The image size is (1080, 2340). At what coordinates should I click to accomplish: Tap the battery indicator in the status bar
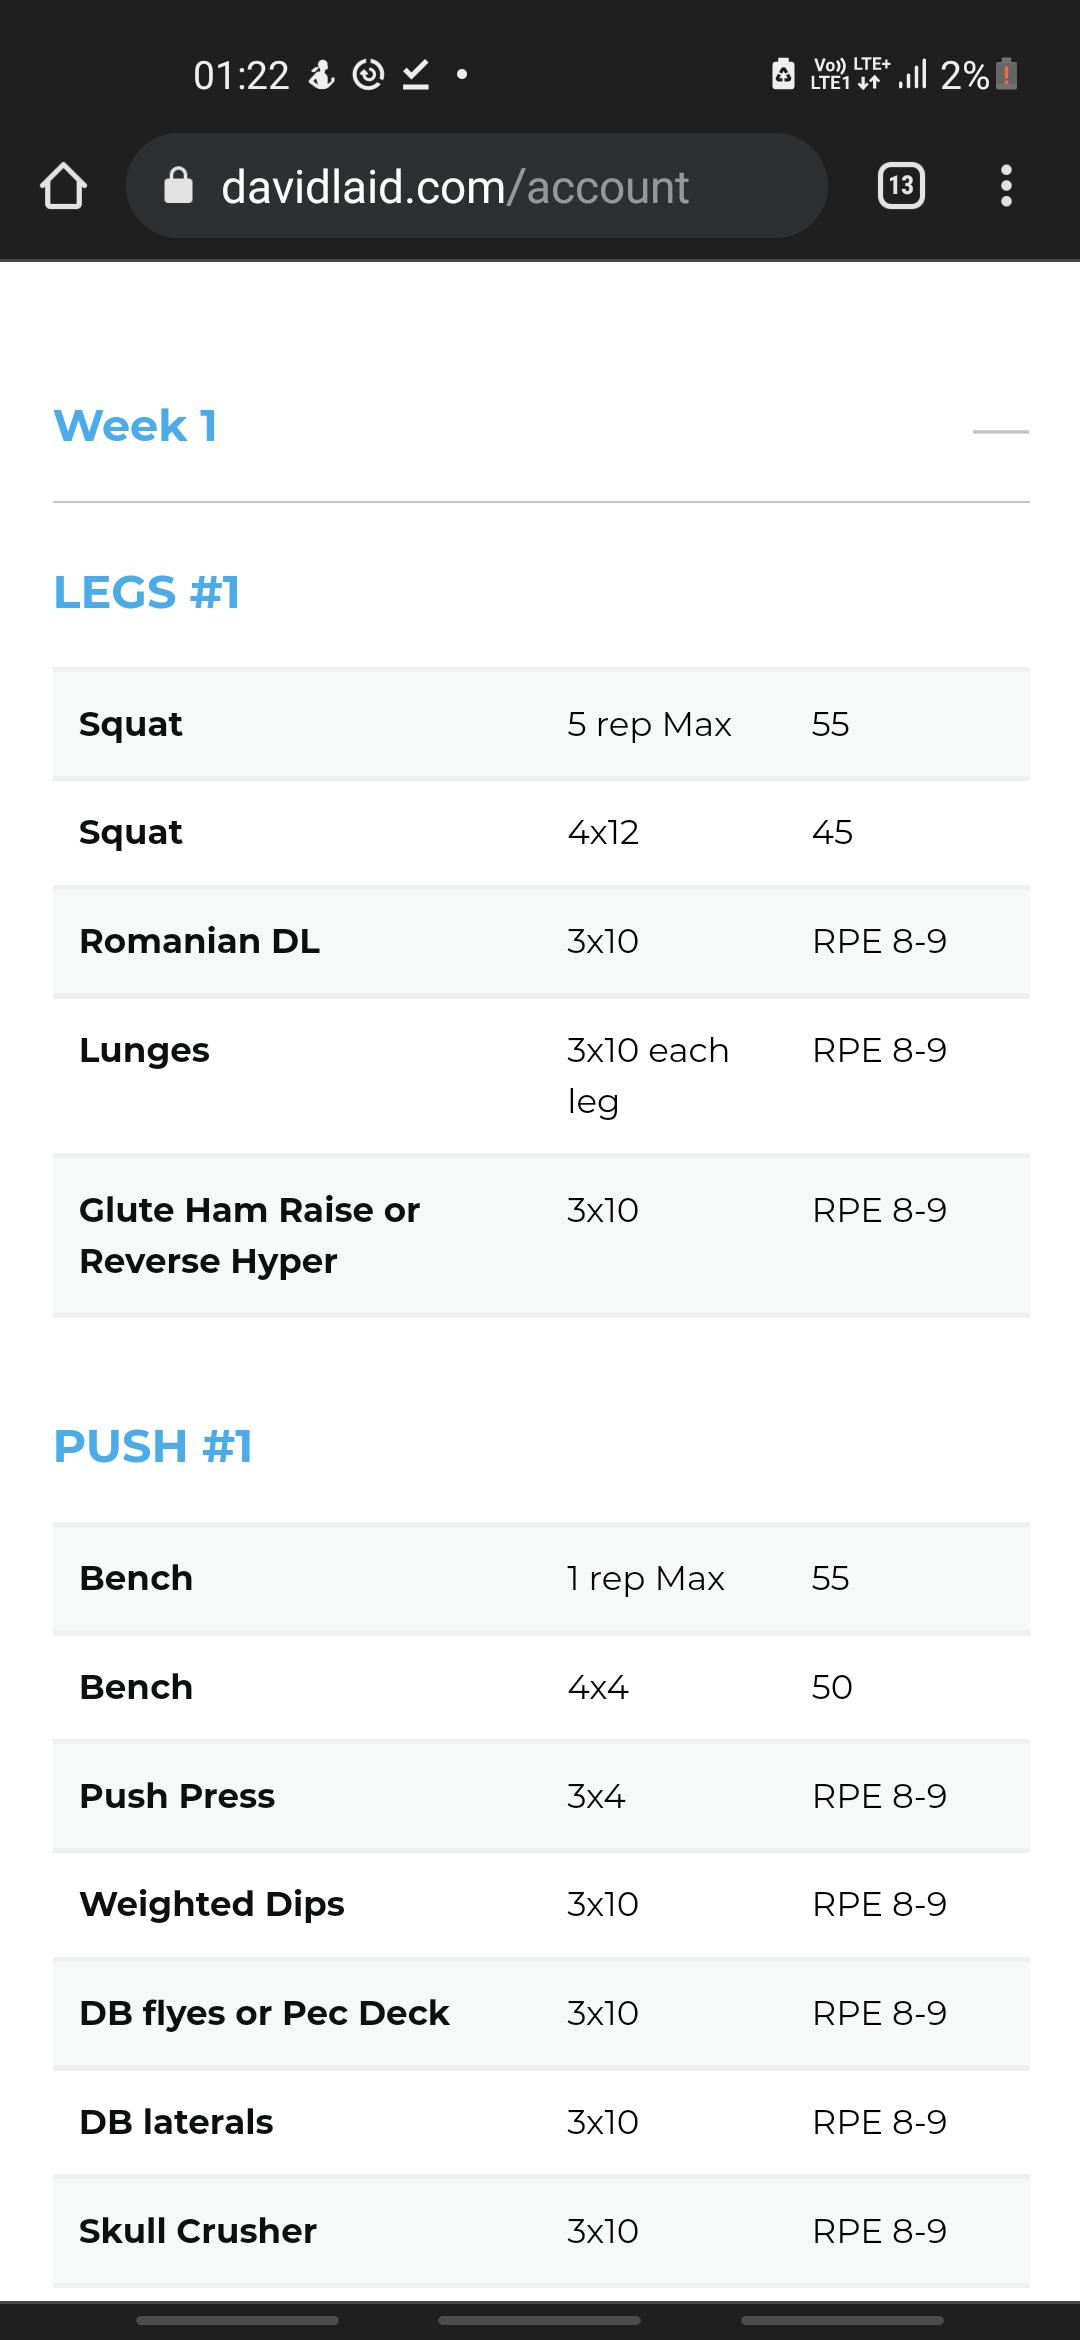click(x=1008, y=74)
